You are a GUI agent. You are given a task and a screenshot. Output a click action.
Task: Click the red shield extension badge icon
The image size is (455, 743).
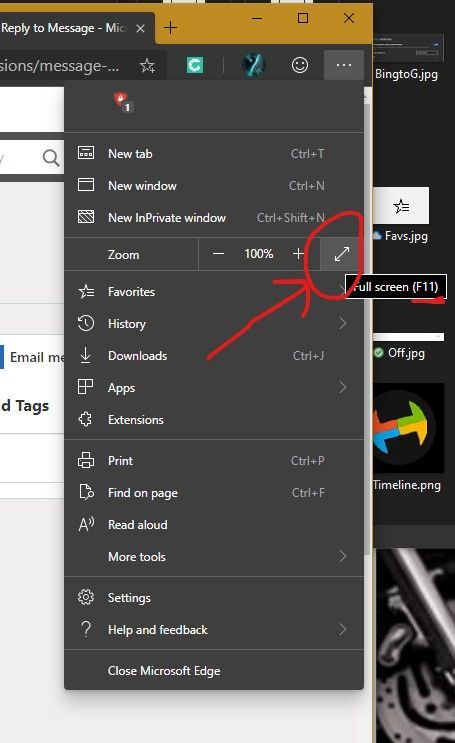(123, 102)
